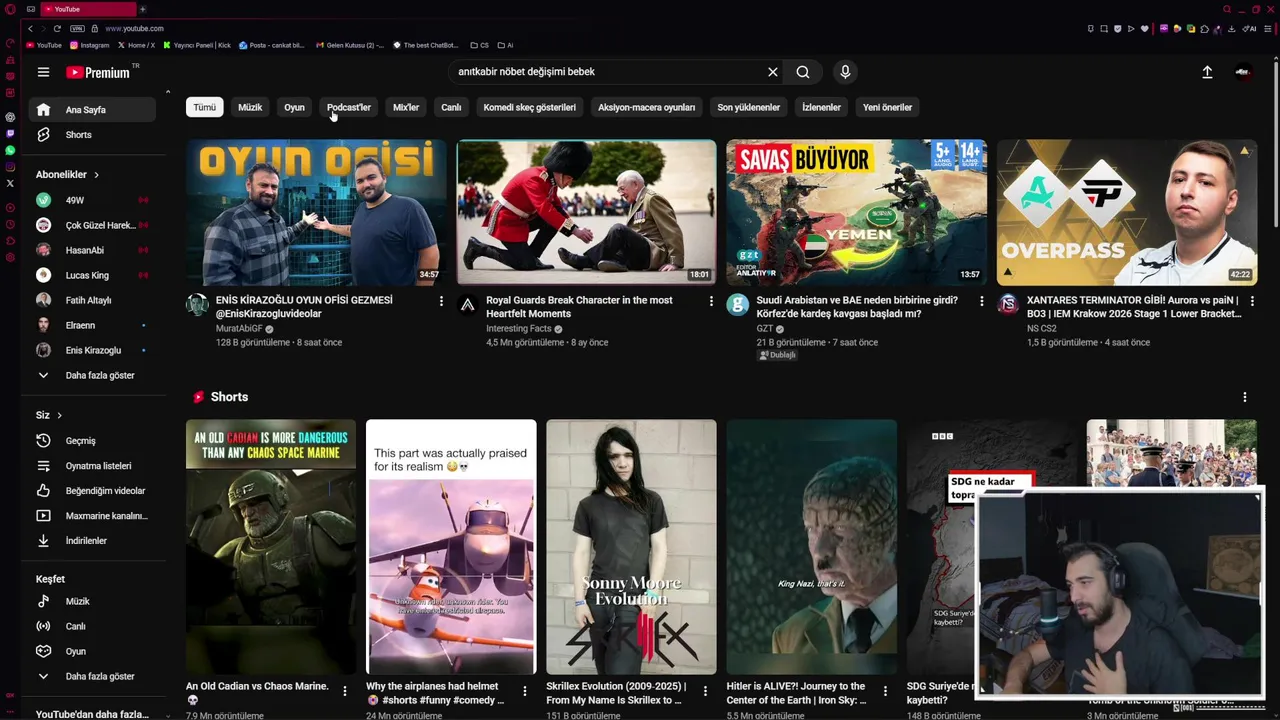Open options for Old Cadian short
The image size is (1280, 720).
pos(345,691)
